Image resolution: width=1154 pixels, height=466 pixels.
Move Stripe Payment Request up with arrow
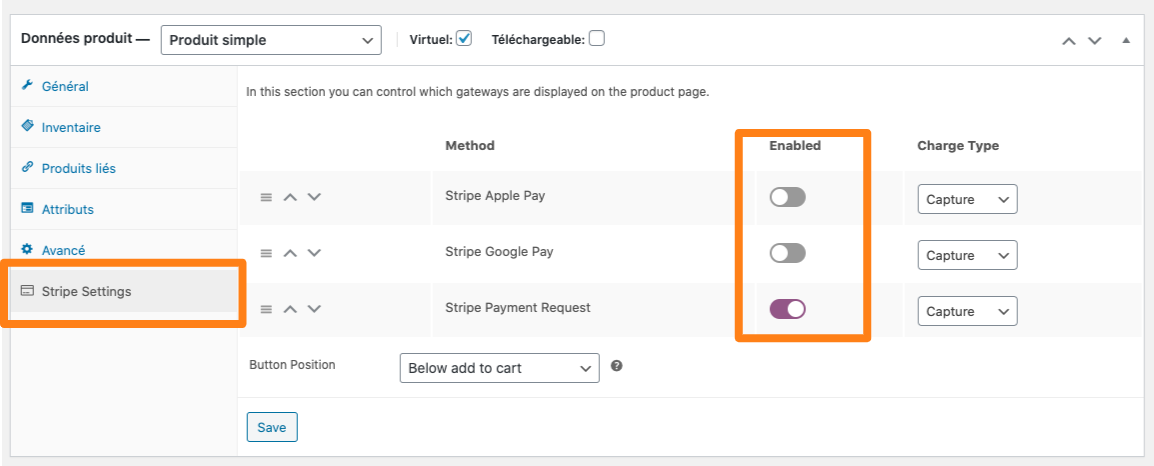point(290,308)
